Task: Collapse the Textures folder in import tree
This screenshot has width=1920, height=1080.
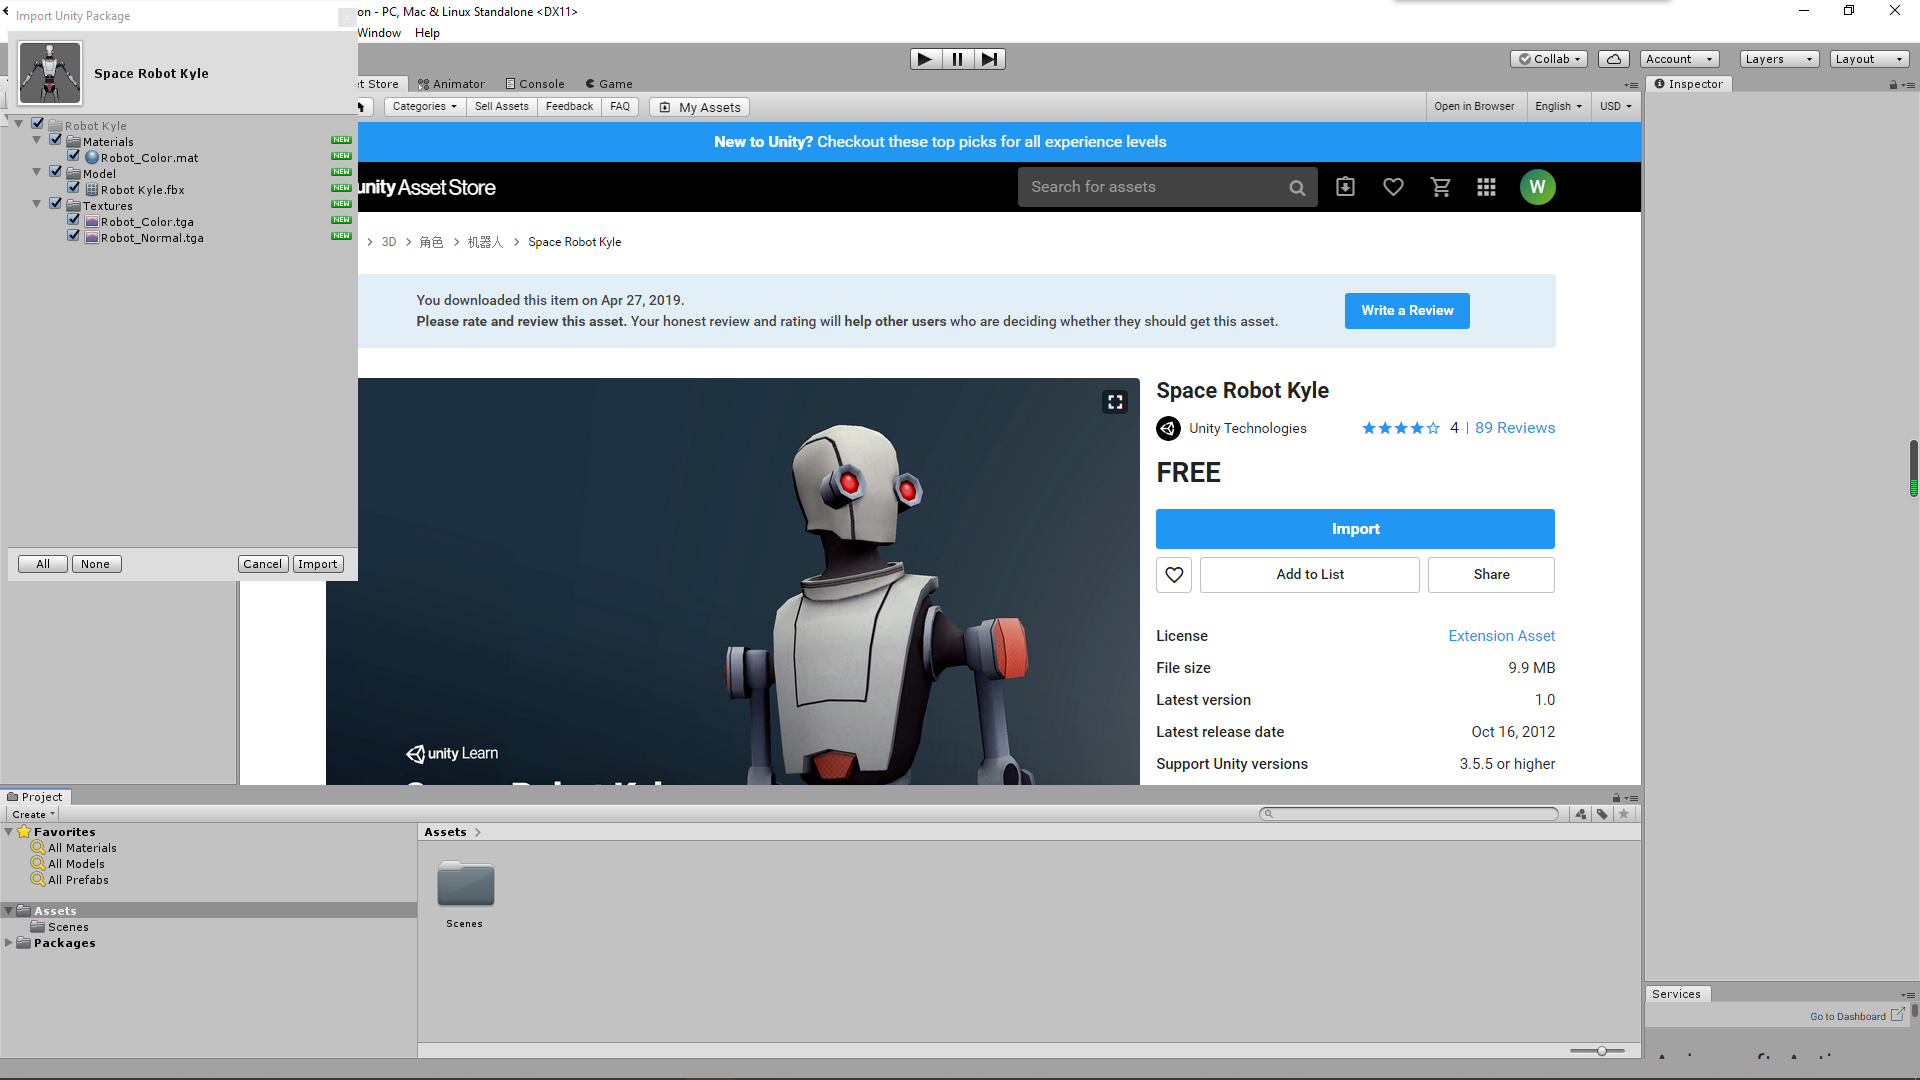Action: (x=37, y=204)
